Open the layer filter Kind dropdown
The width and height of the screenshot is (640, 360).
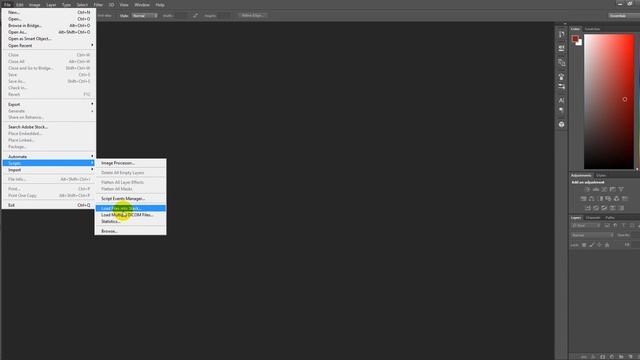(586, 225)
